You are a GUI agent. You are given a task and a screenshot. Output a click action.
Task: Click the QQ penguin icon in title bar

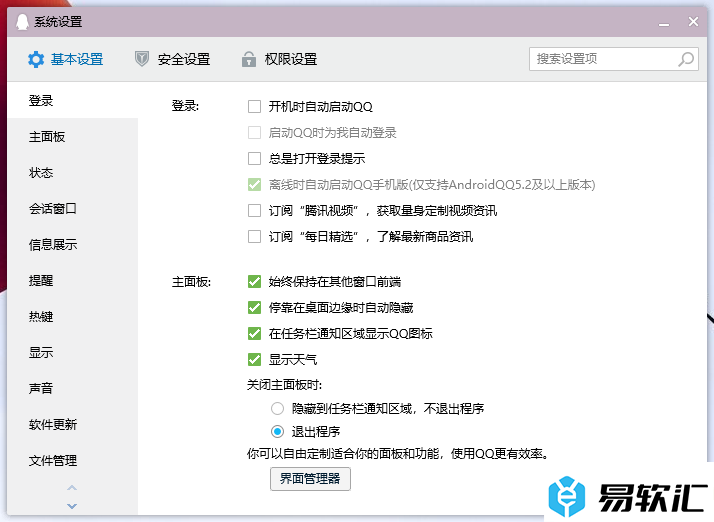tap(22, 21)
